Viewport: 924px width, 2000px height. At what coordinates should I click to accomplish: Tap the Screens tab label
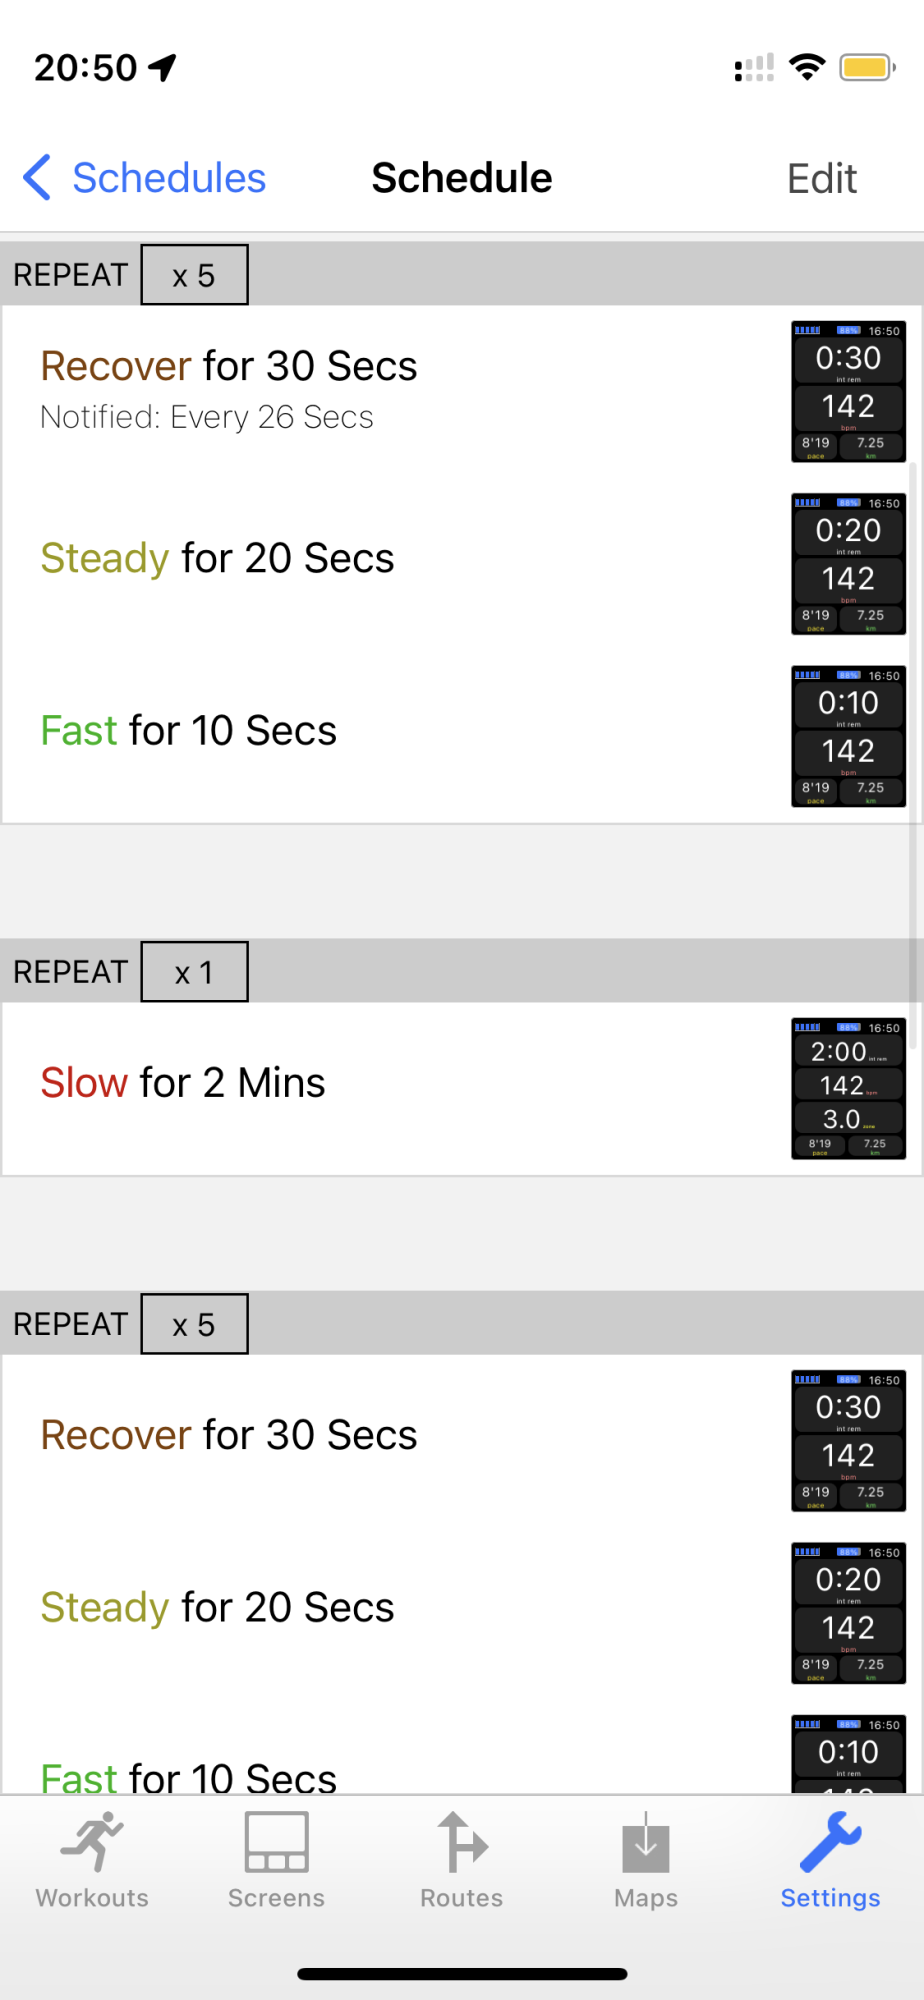[x=276, y=1898]
